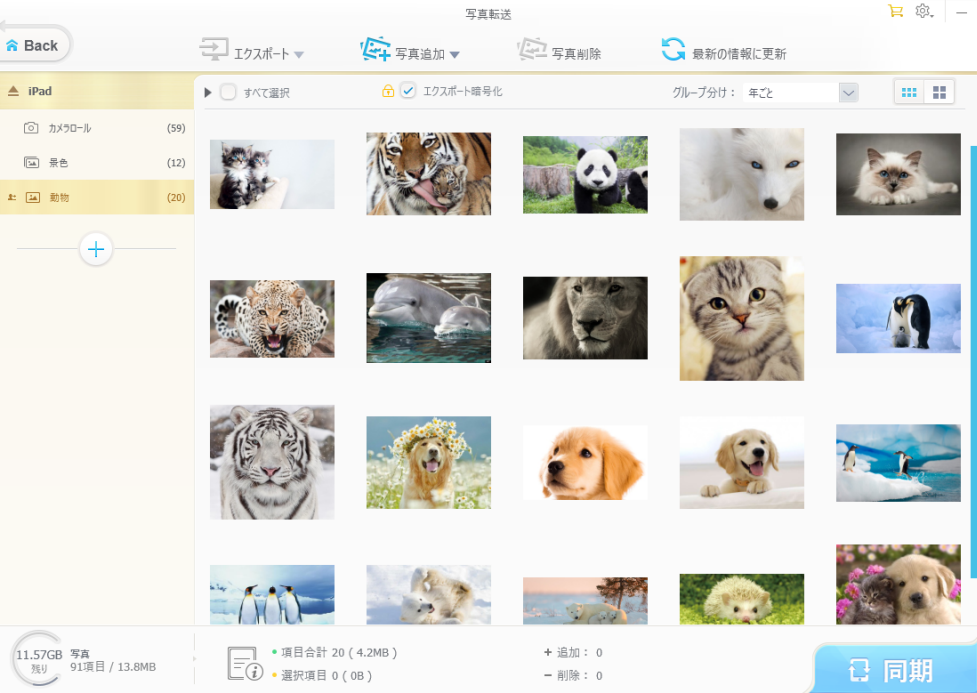The height and width of the screenshot is (693, 977).
Task: Select the polar bears at sunset photo
Action: [x=585, y=601]
